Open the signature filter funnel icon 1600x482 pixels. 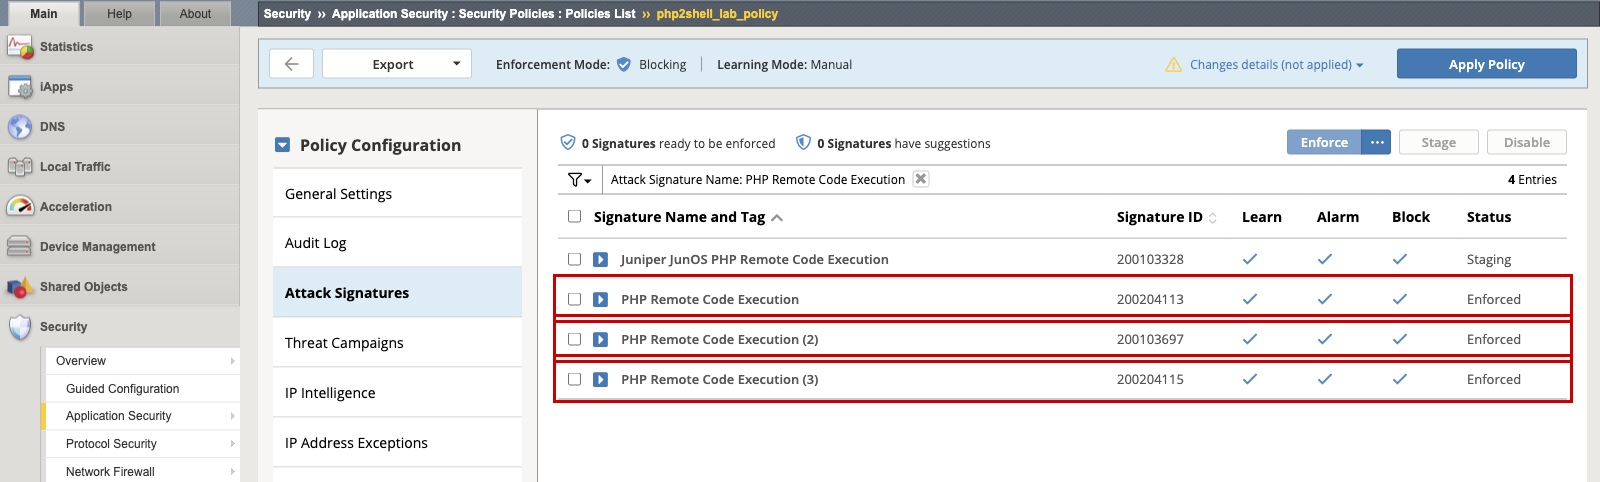click(579, 180)
